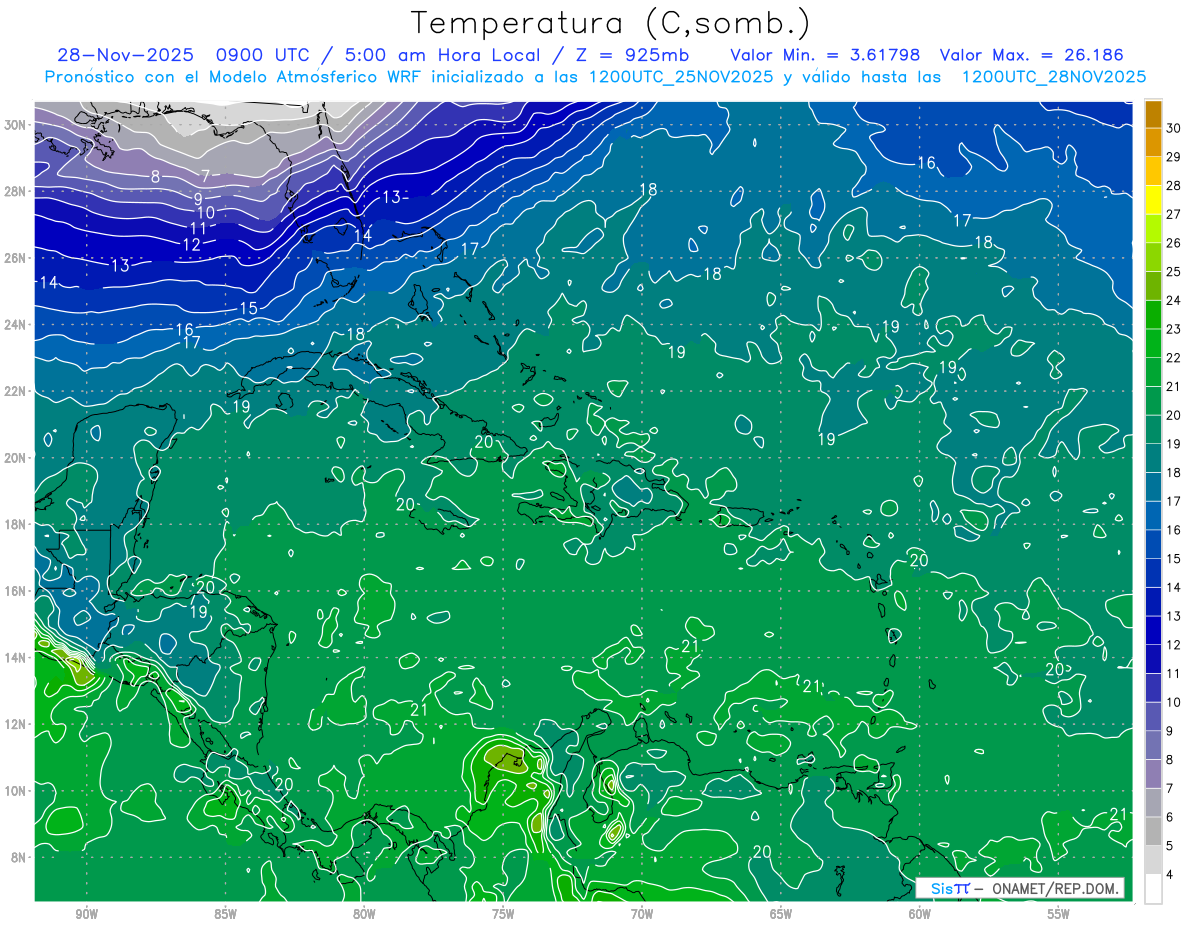Click the '4' label on the color scale
Screen dimensions: 1200x927
coord(1171,875)
